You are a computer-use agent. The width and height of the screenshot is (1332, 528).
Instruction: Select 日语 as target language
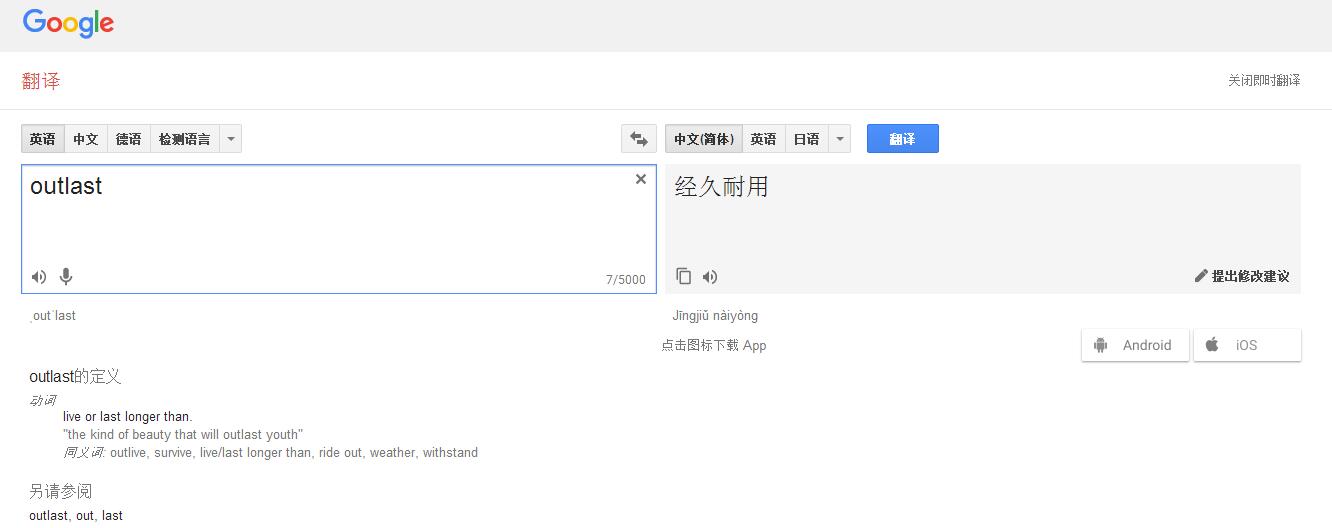pyautogui.click(x=807, y=139)
